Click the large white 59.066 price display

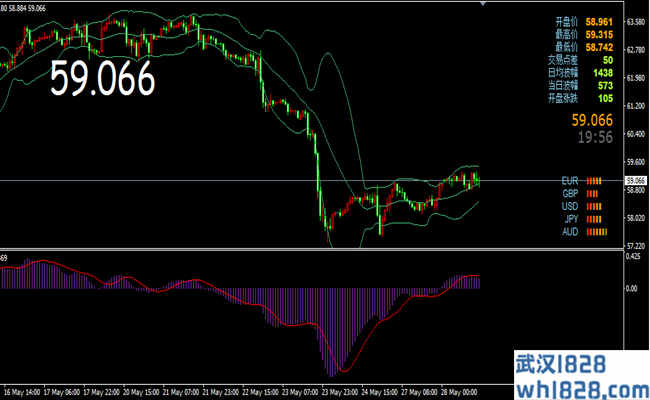(103, 79)
